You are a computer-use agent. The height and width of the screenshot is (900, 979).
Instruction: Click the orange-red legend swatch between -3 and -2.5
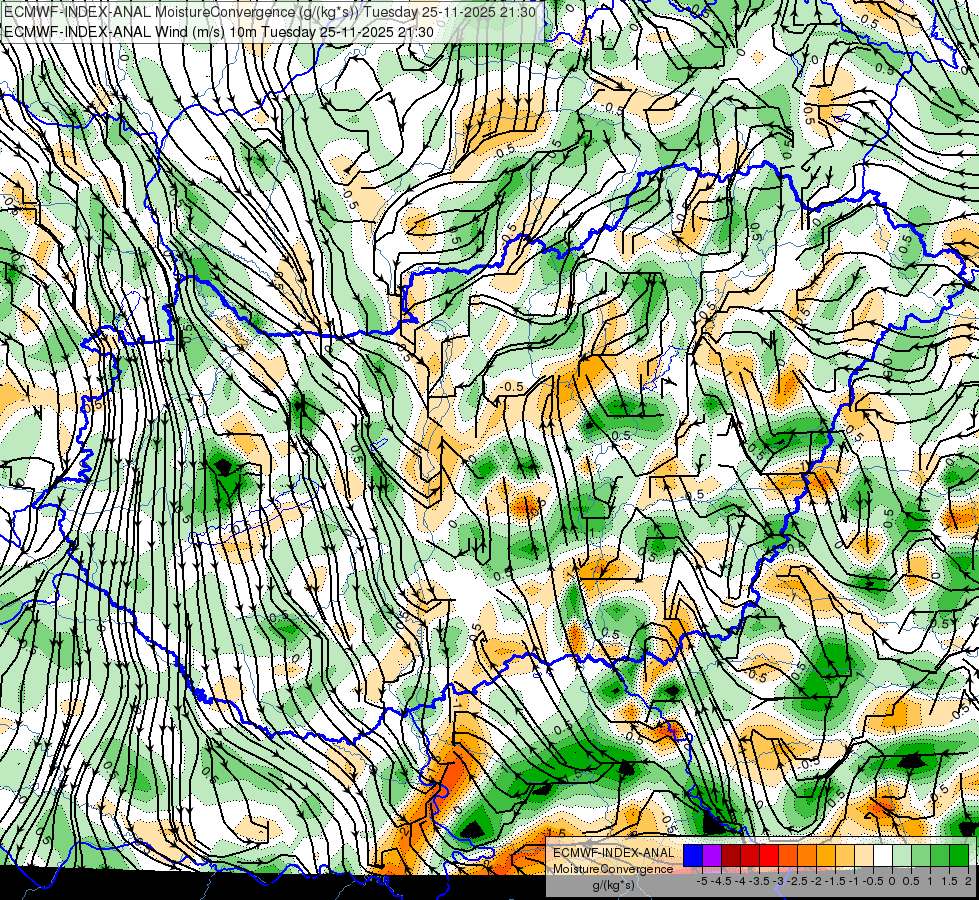coord(788,856)
